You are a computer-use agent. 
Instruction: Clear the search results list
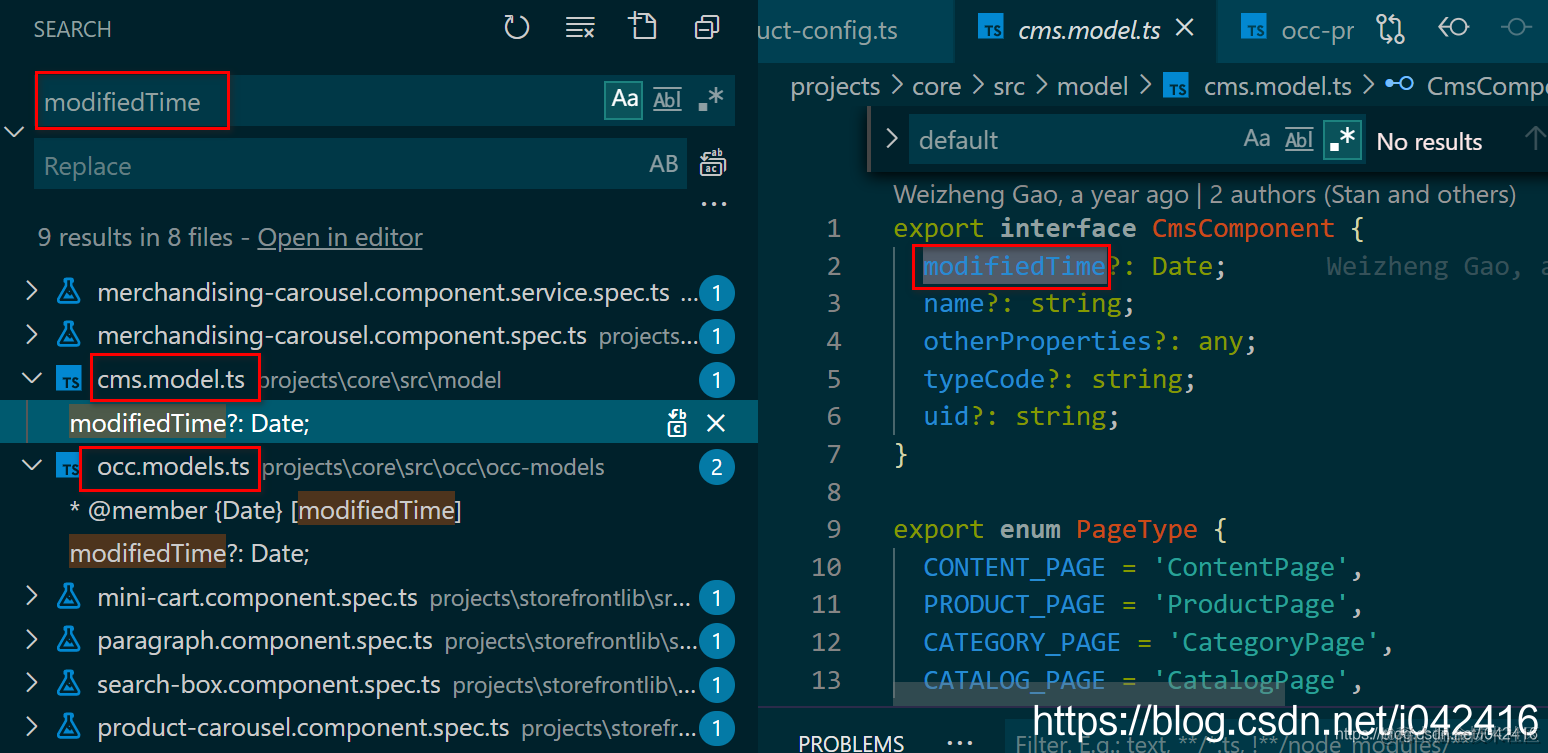click(x=580, y=28)
